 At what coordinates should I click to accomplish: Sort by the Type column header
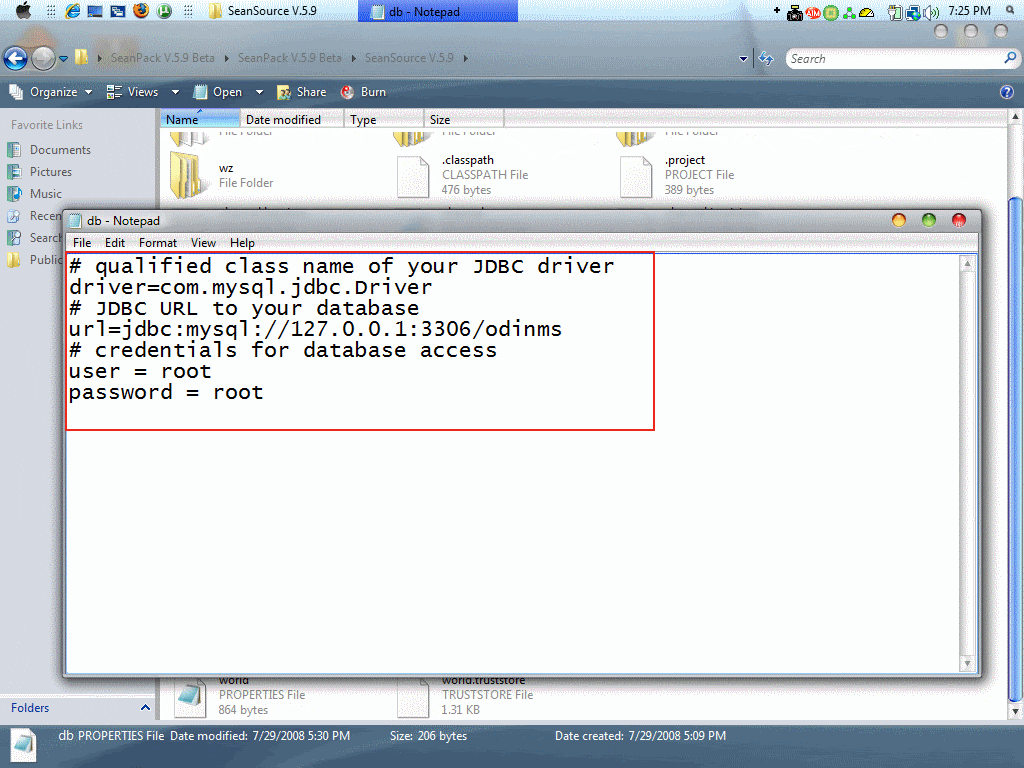click(383, 120)
